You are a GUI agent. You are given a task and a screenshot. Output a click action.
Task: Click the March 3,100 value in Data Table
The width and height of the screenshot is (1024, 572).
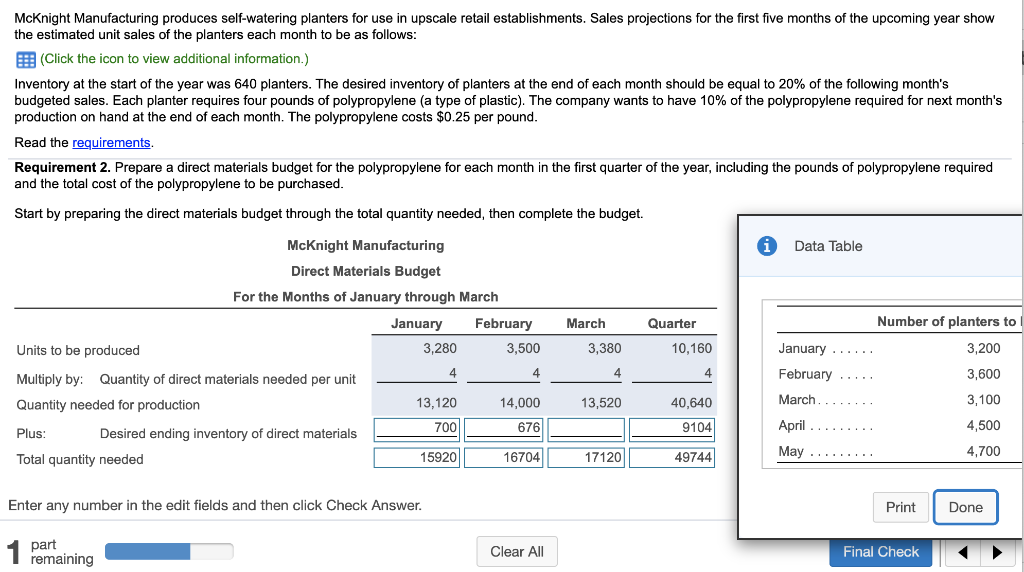click(x=983, y=400)
